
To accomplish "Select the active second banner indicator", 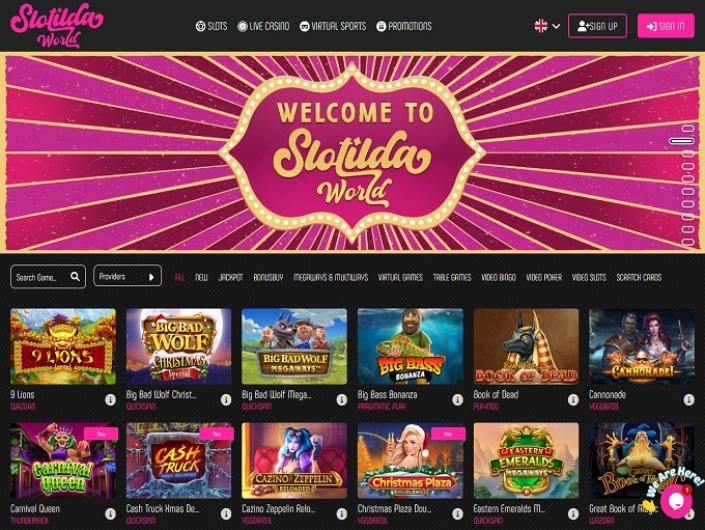I will 682,141.
